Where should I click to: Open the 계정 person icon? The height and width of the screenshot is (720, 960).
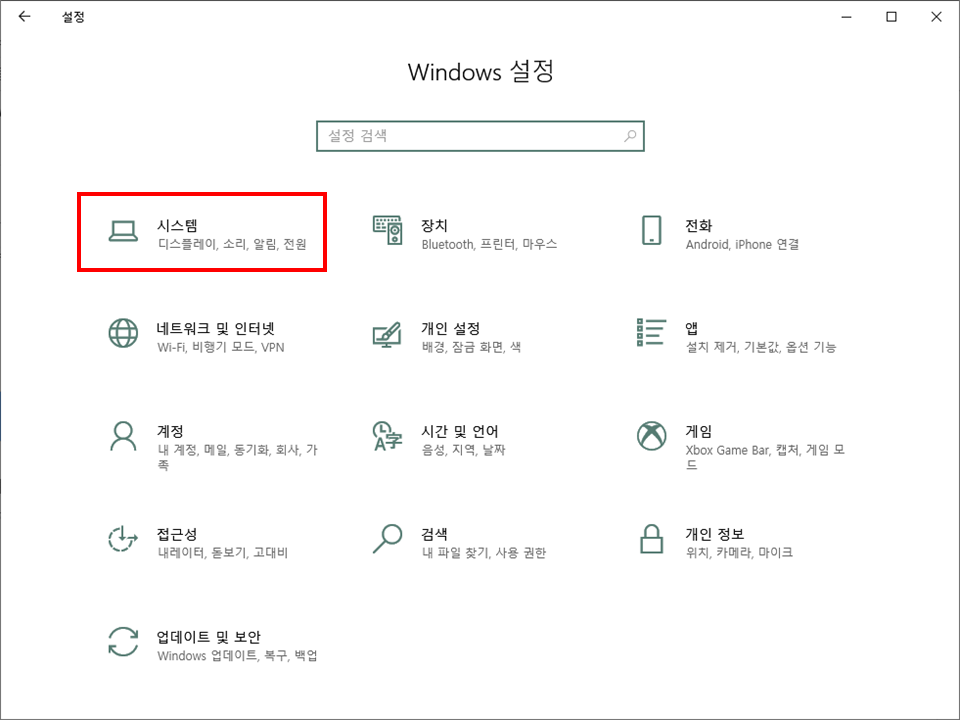pyautogui.click(x=123, y=436)
